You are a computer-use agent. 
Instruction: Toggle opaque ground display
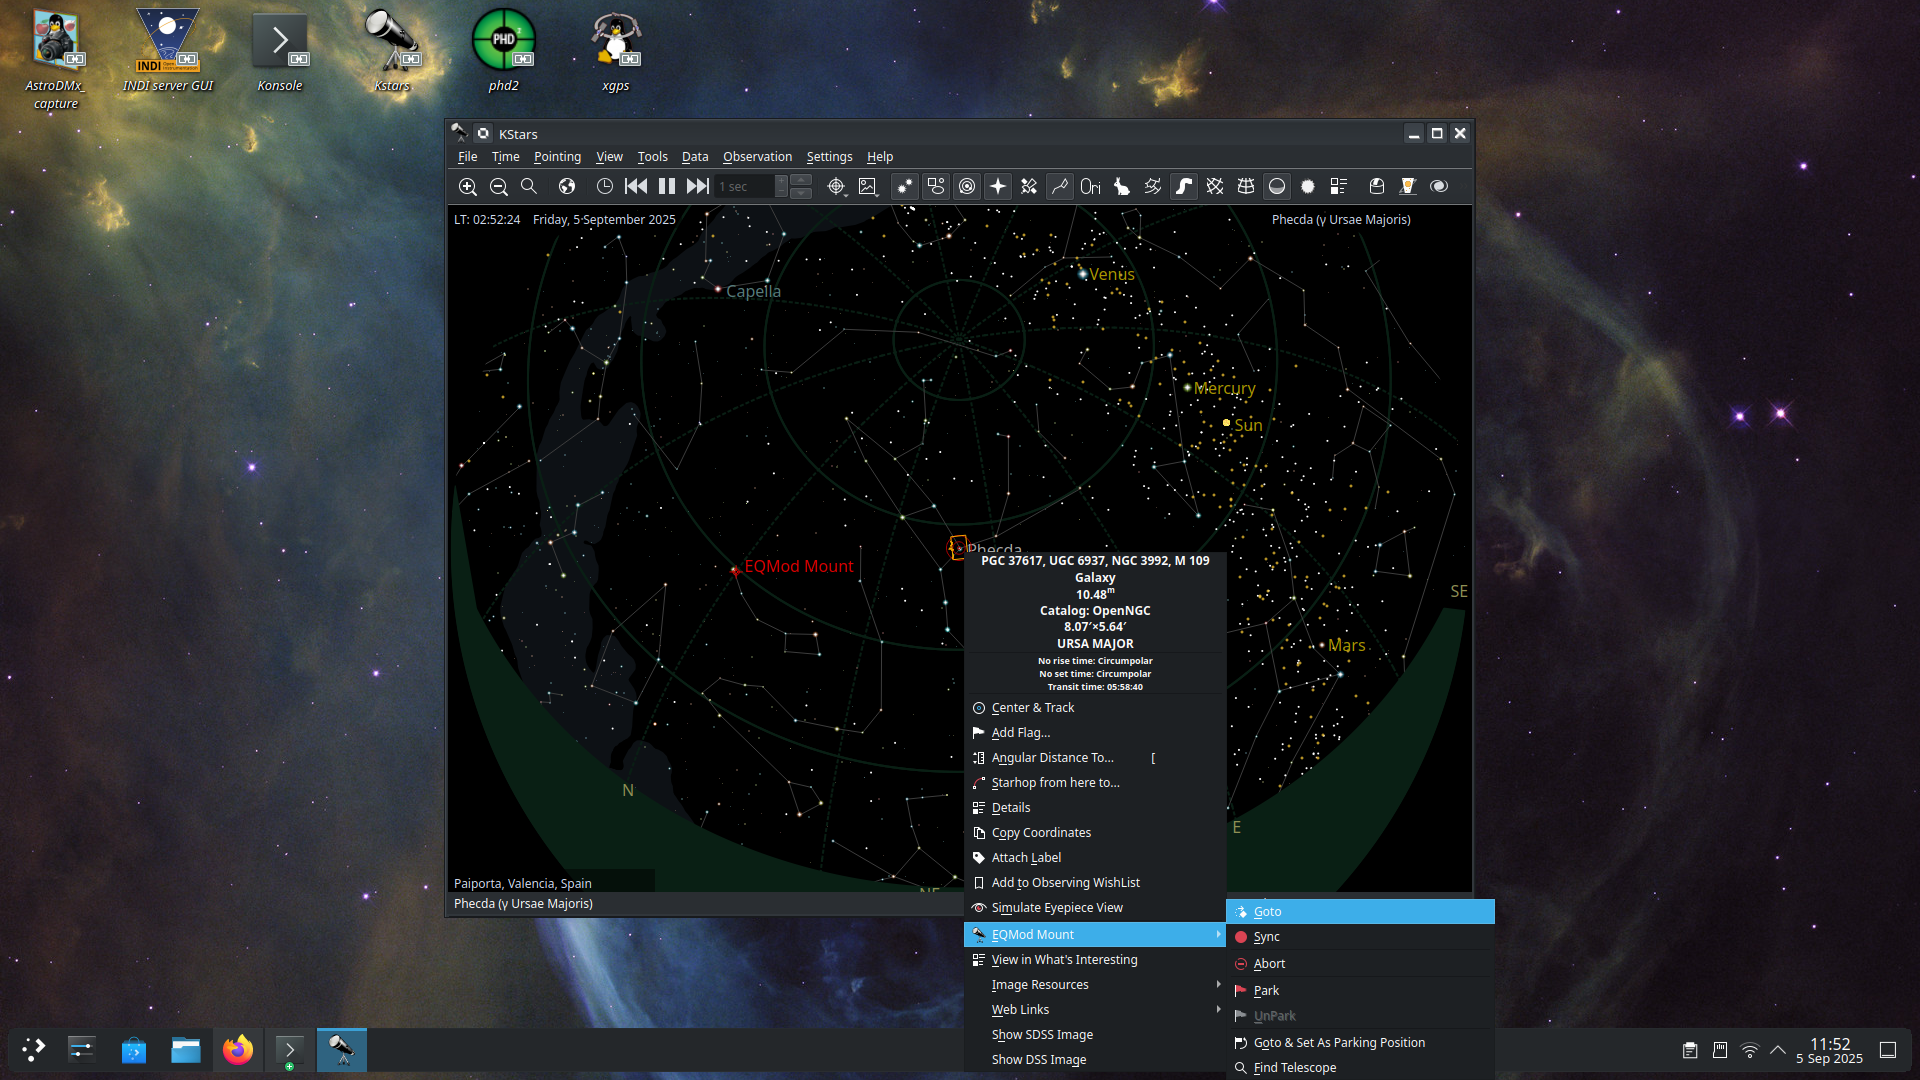click(x=1277, y=187)
